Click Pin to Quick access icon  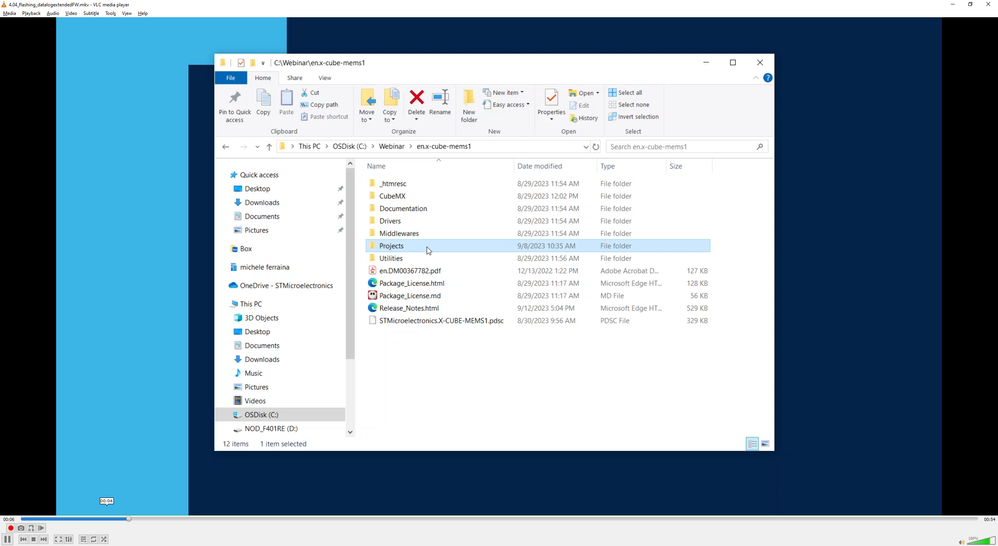(235, 106)
